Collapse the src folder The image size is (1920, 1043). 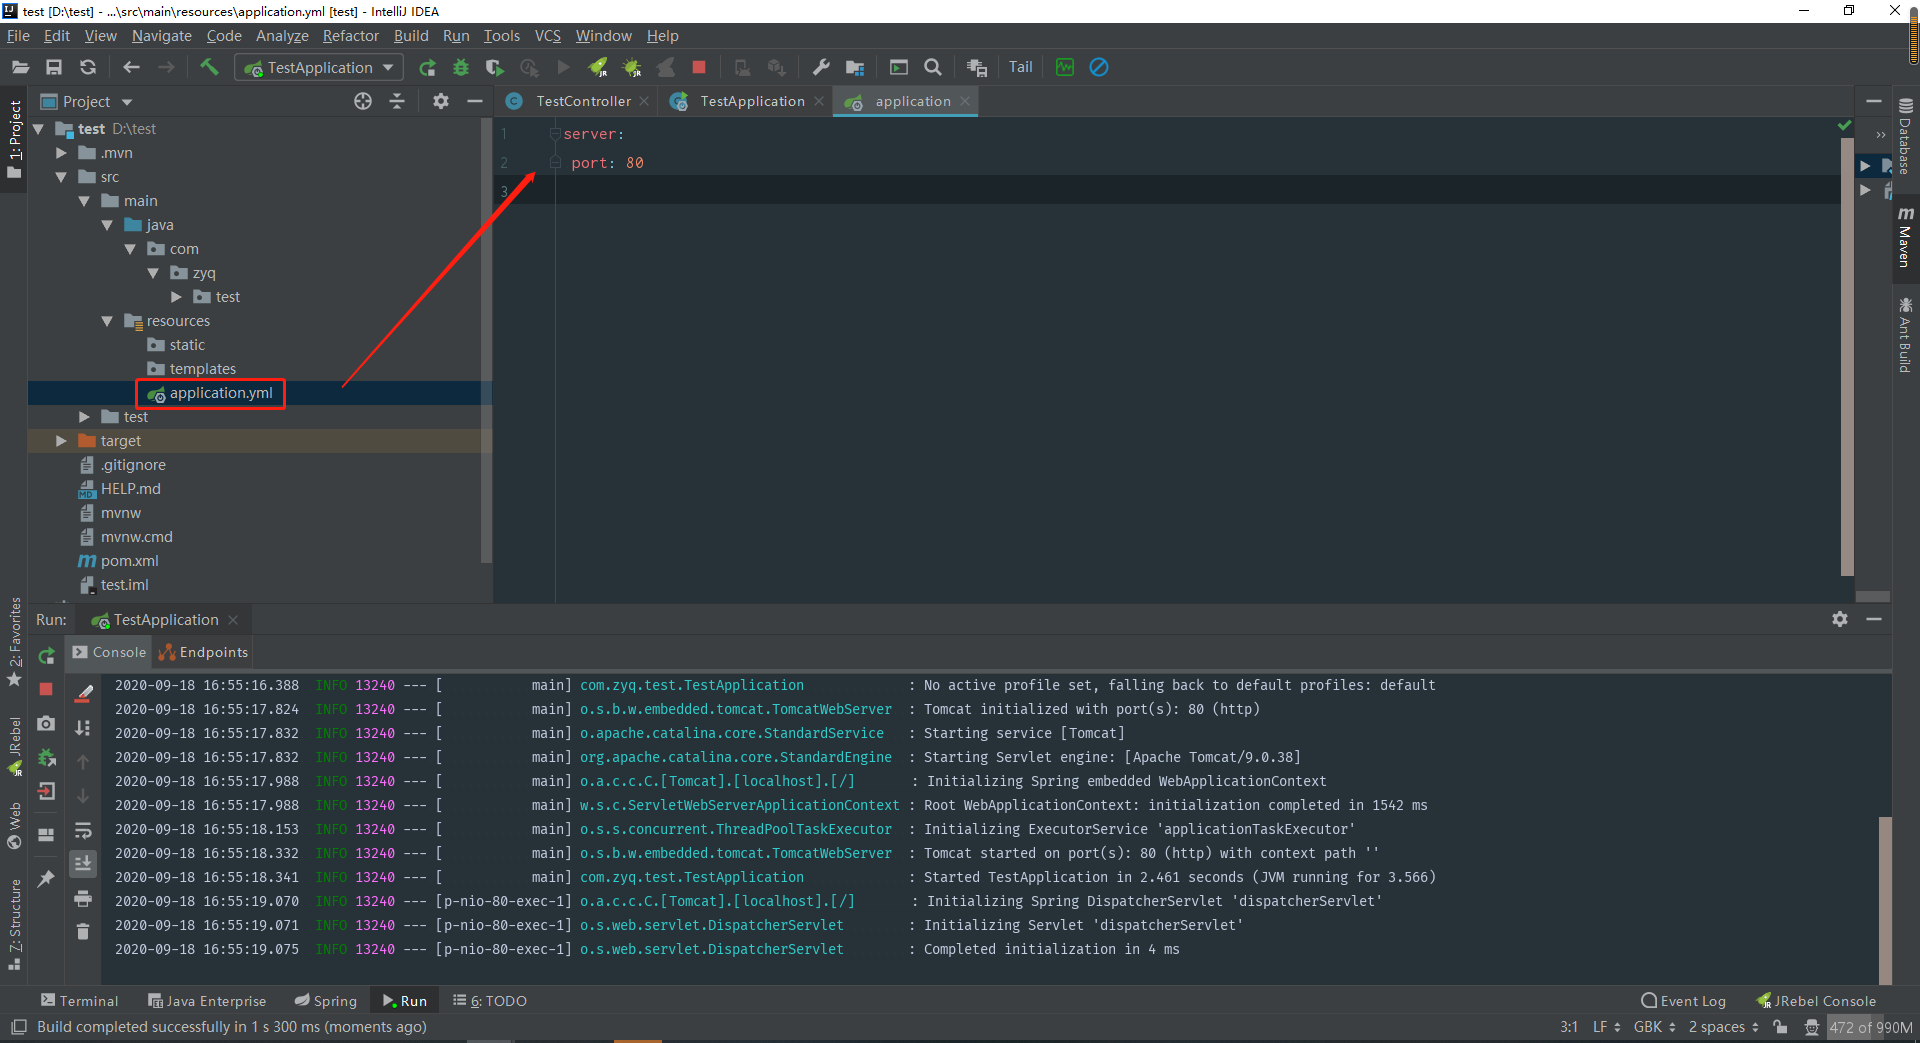[62, 177]
